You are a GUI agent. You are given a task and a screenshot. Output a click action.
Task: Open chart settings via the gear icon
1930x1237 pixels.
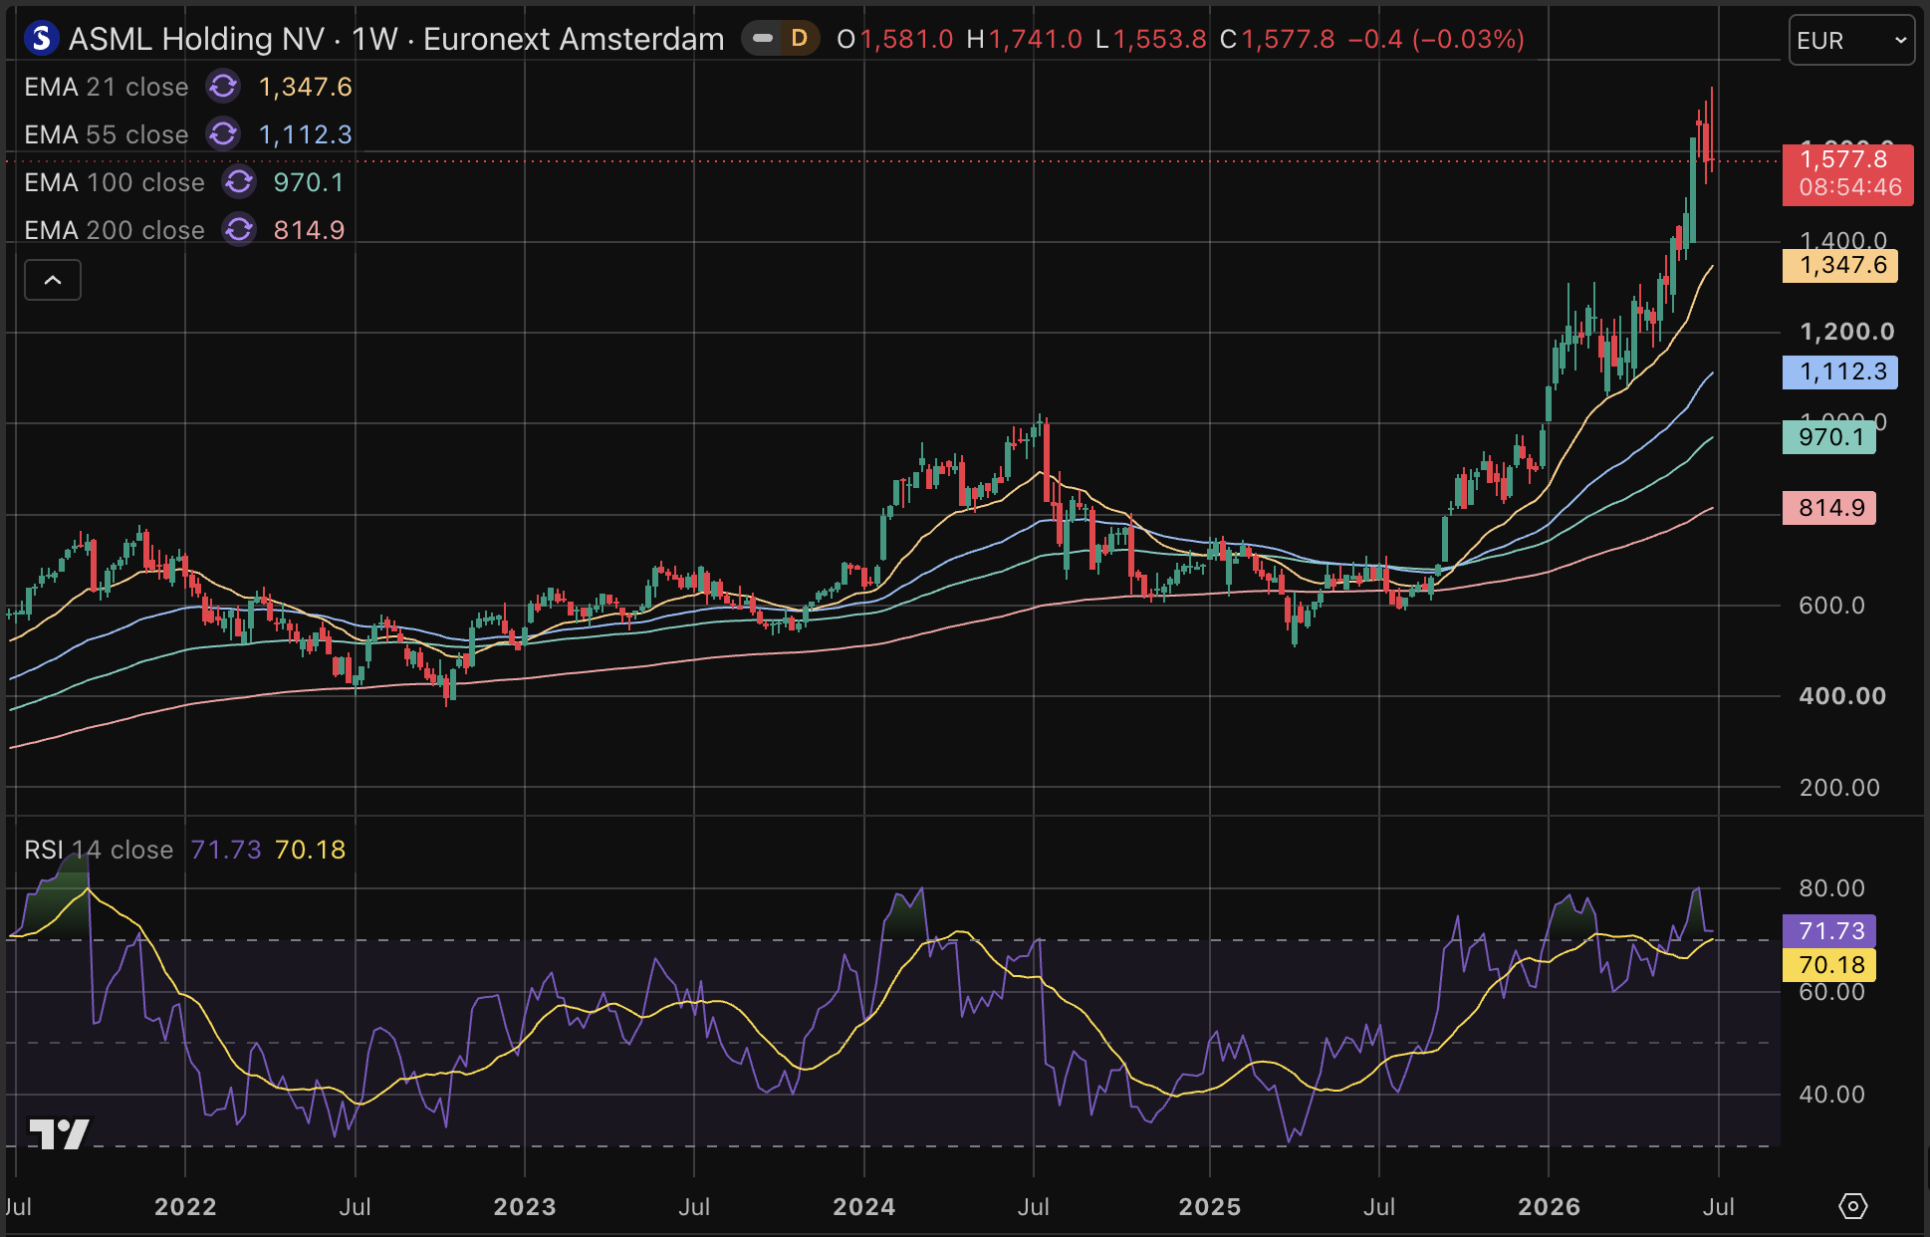coord(1853,1206)
